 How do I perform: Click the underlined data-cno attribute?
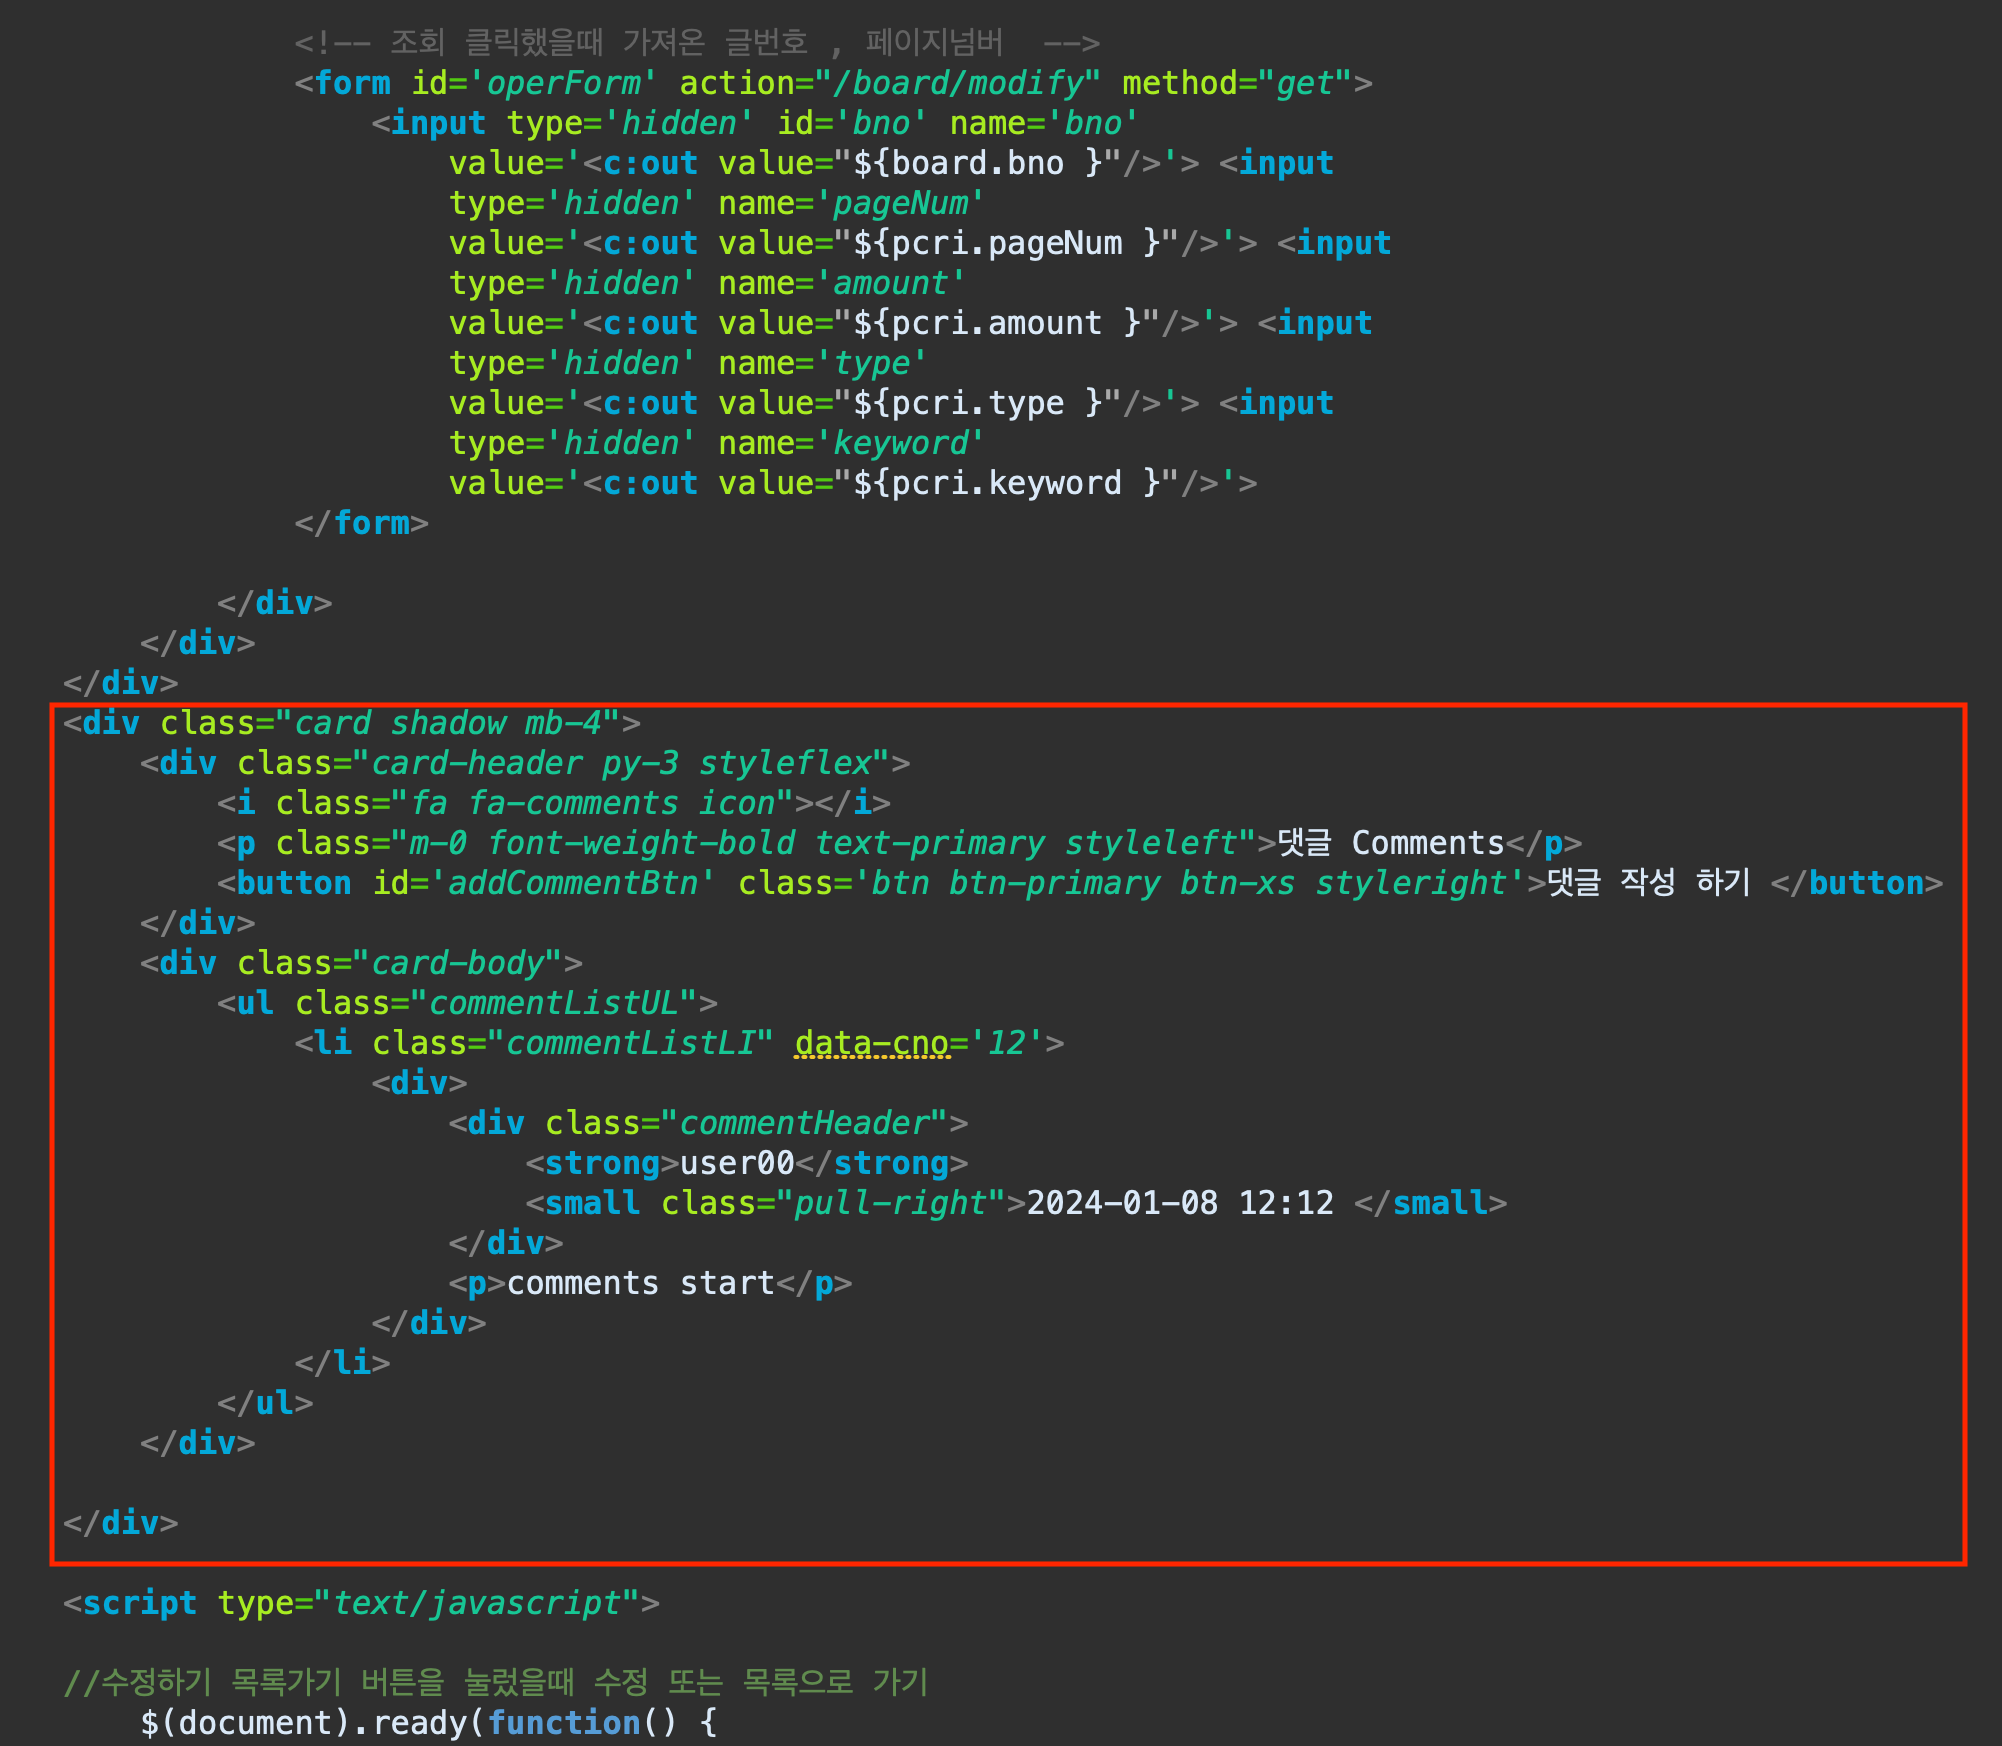[x=871, y=1043]
